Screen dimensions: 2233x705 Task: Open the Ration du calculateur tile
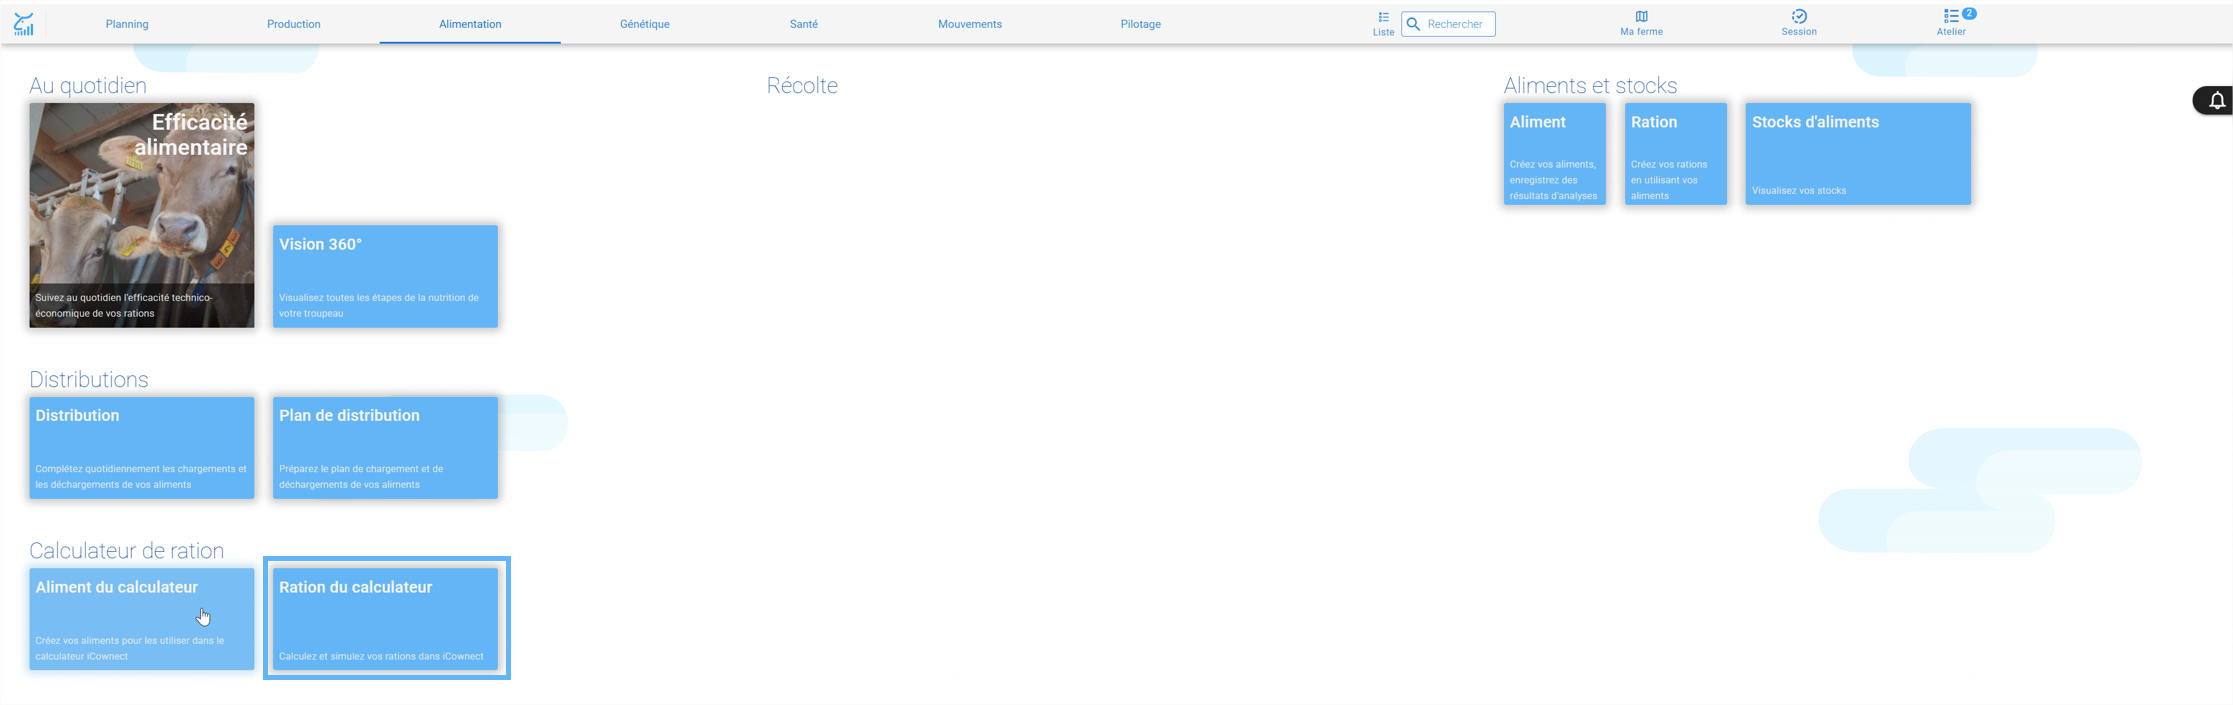385,619
